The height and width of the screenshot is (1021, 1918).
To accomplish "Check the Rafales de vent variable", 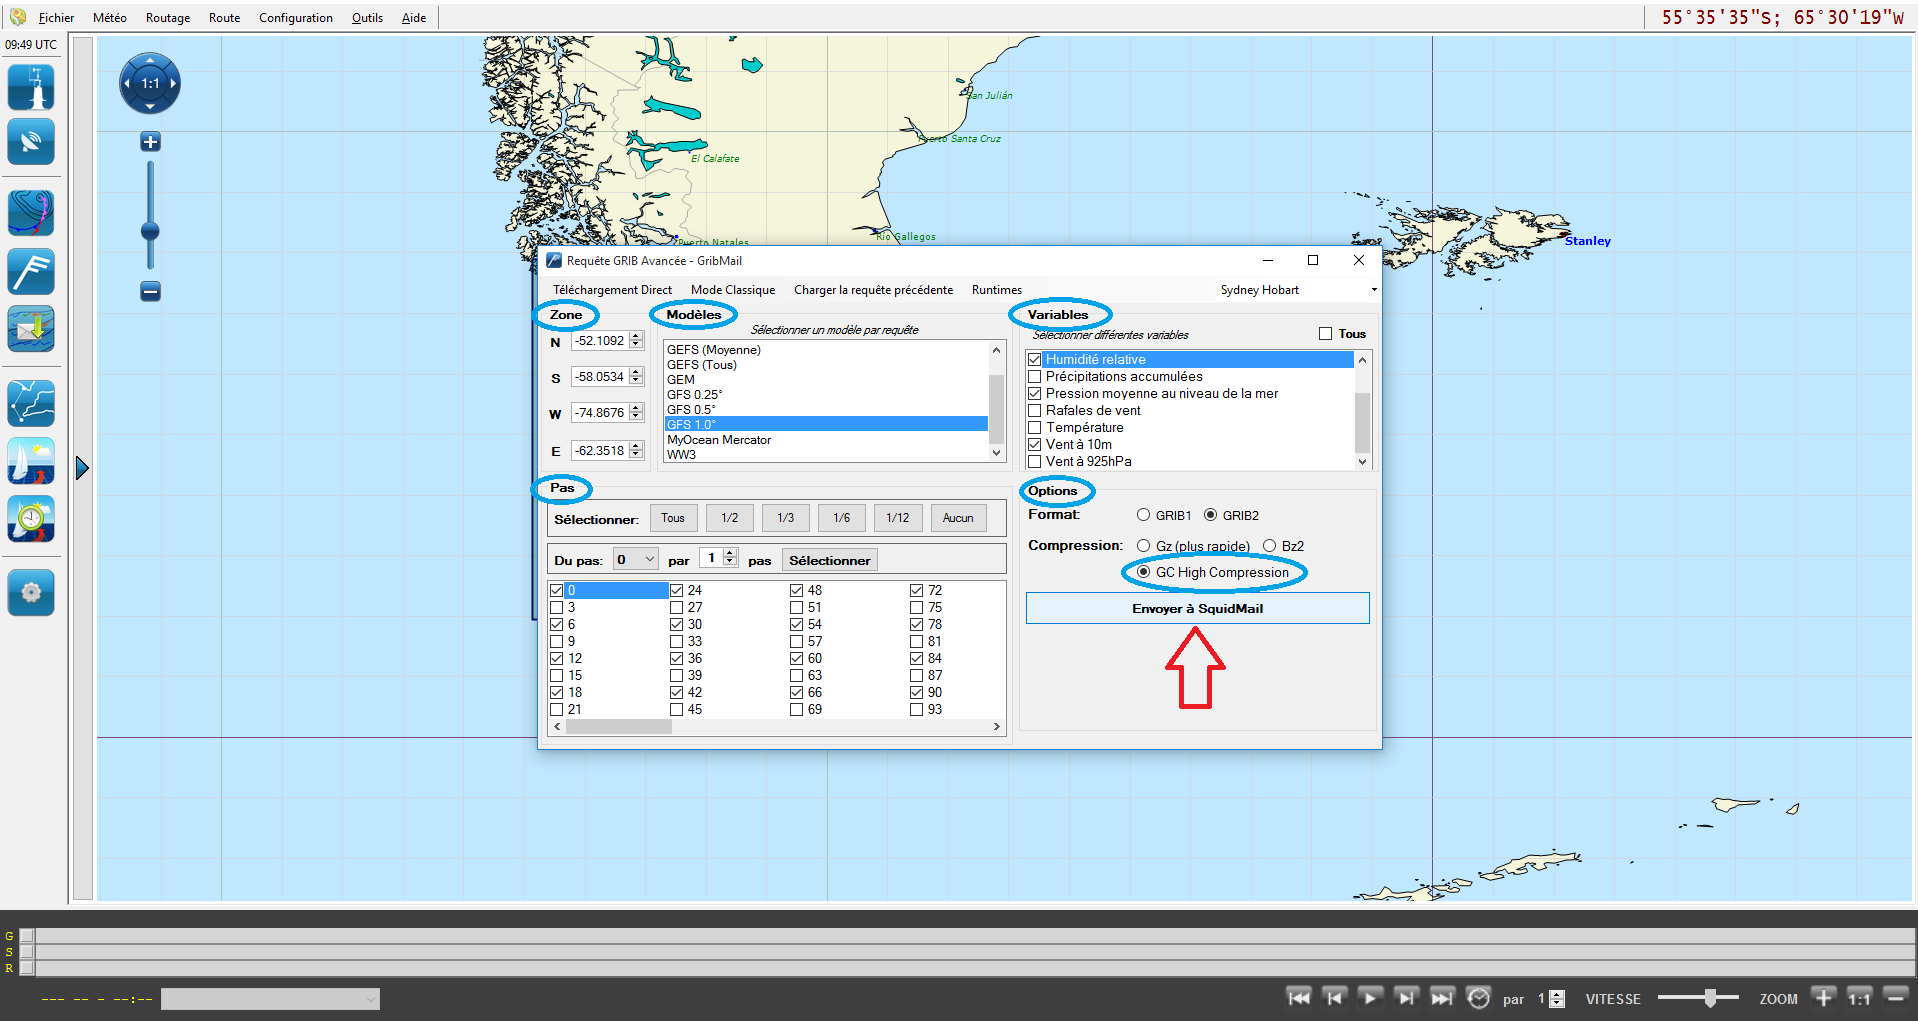I will tap(1035, 411).
